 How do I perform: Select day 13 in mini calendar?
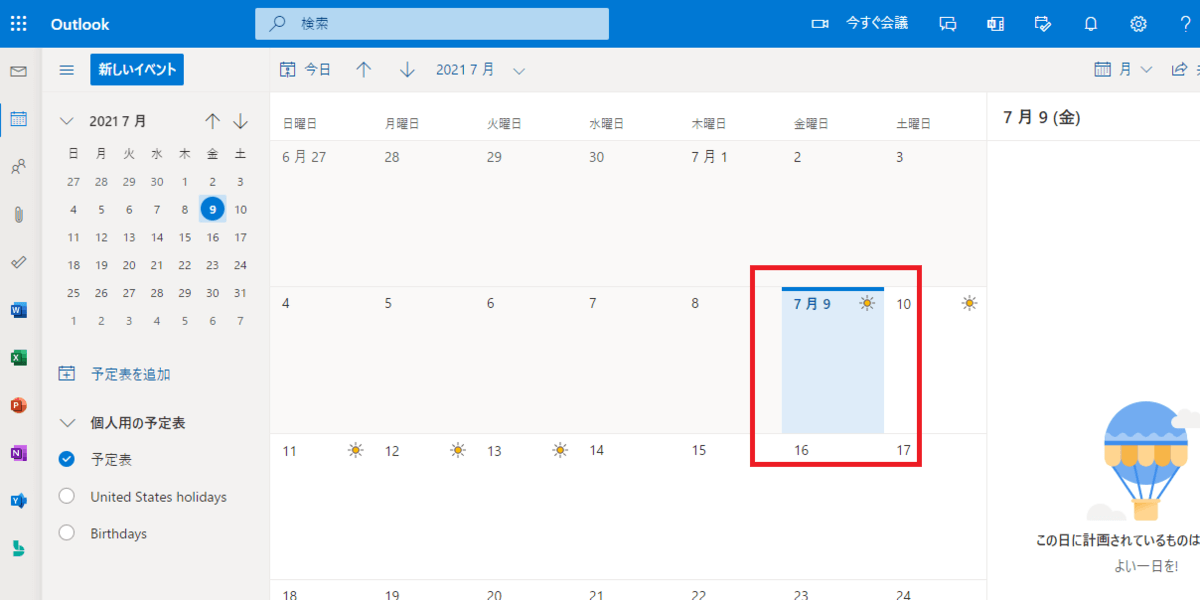[129, 237]
